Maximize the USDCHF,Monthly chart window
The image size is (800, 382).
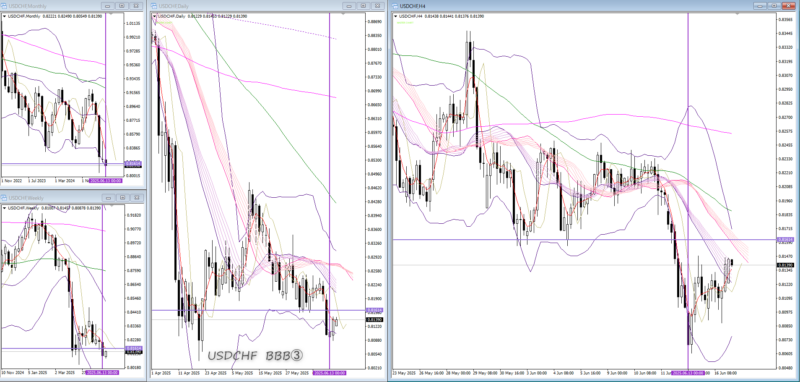pyautogui.click(x=121, y=6)
